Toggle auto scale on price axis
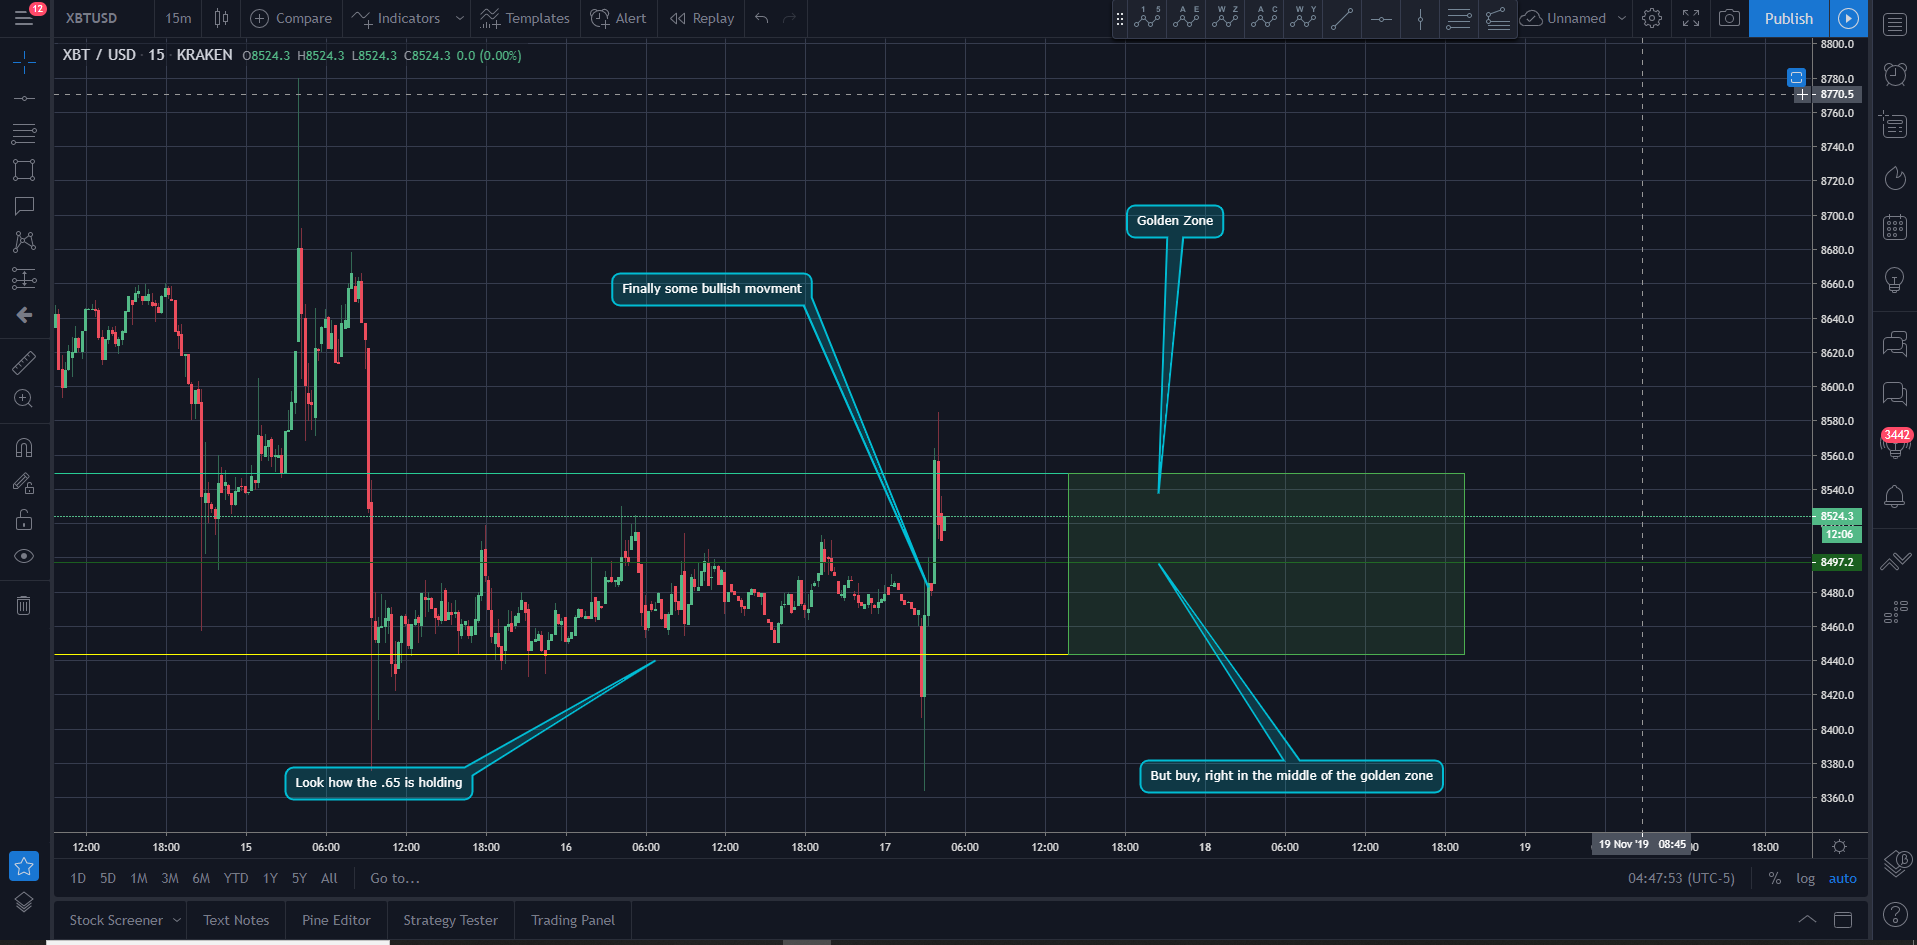 coord(1842,878)
